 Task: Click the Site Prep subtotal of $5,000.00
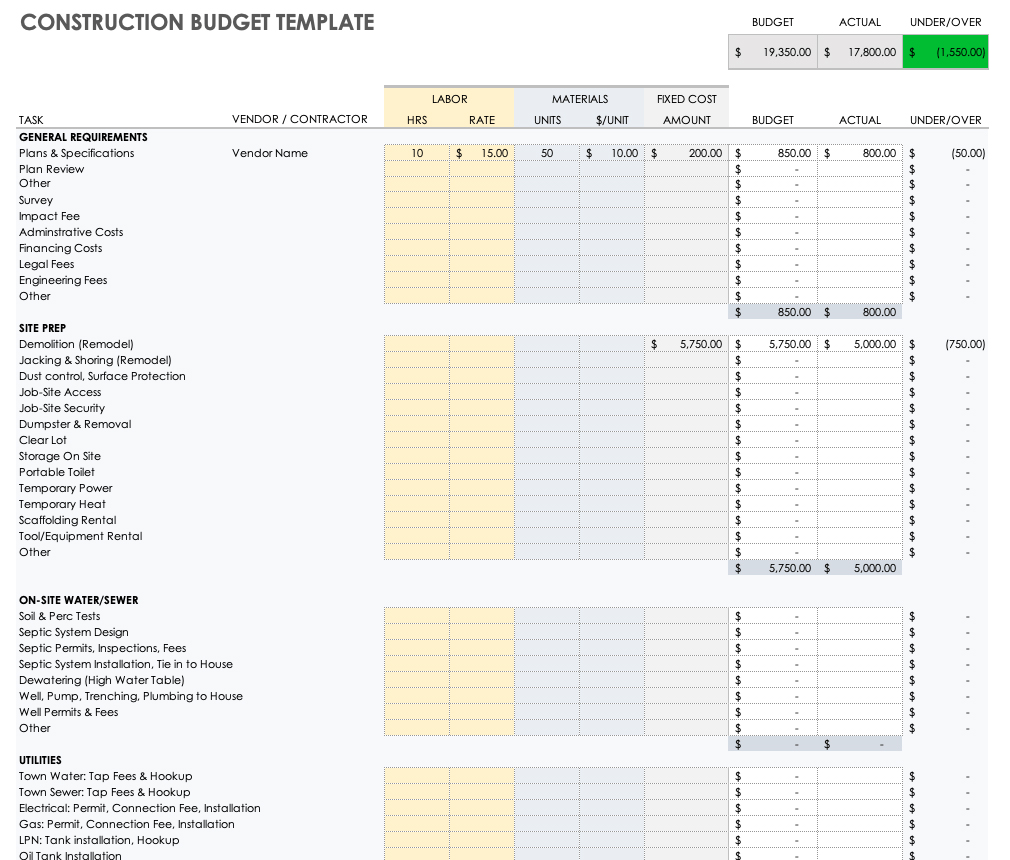(859, 567)
